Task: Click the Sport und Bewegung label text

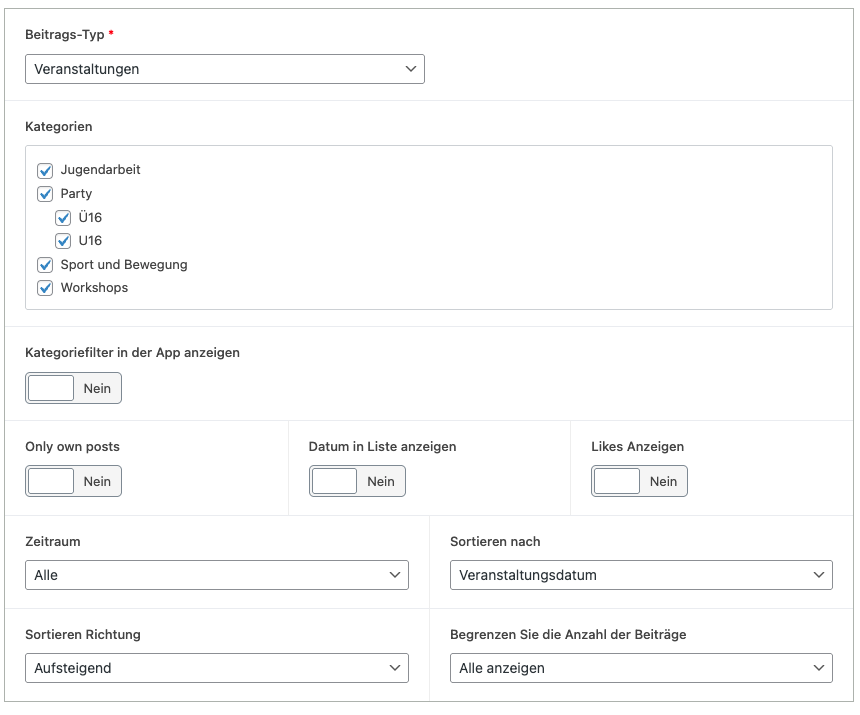Action: (124, 265)
